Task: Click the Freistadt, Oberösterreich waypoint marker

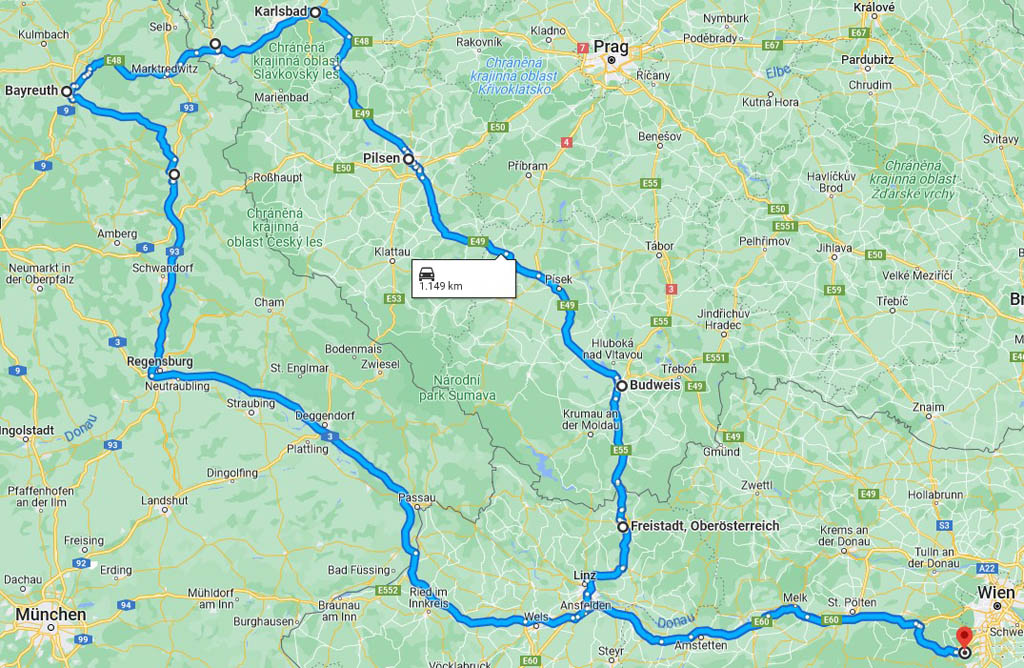Action: click(x=623, y=526)
